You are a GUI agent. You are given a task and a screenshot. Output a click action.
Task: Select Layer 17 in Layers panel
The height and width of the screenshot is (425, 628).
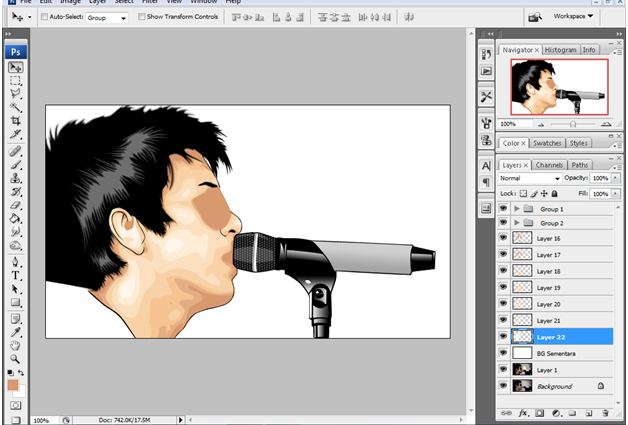point(562,254)
